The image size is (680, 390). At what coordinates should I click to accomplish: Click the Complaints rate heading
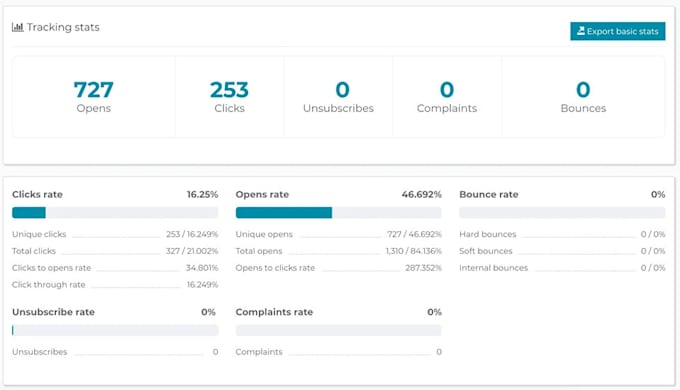click(x=275, y=312)
